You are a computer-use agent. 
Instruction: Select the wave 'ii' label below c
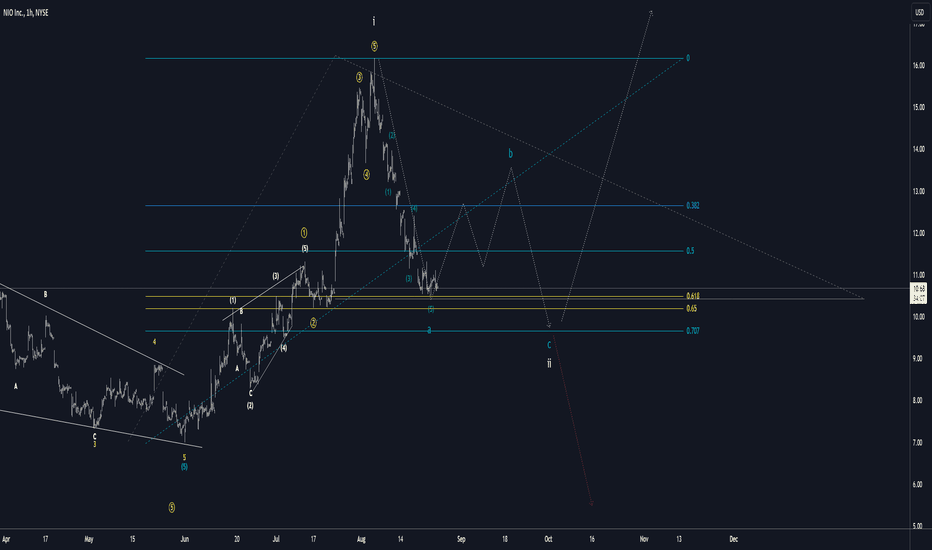pos(549,363)
